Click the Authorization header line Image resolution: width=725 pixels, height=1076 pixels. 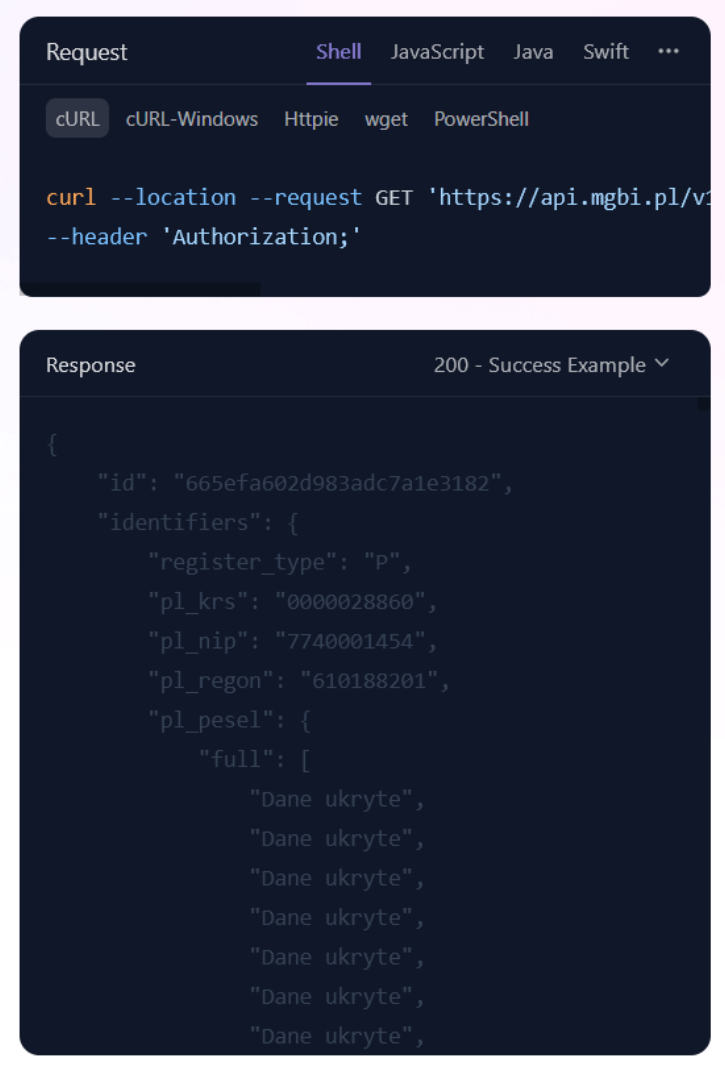coord(204,237)
